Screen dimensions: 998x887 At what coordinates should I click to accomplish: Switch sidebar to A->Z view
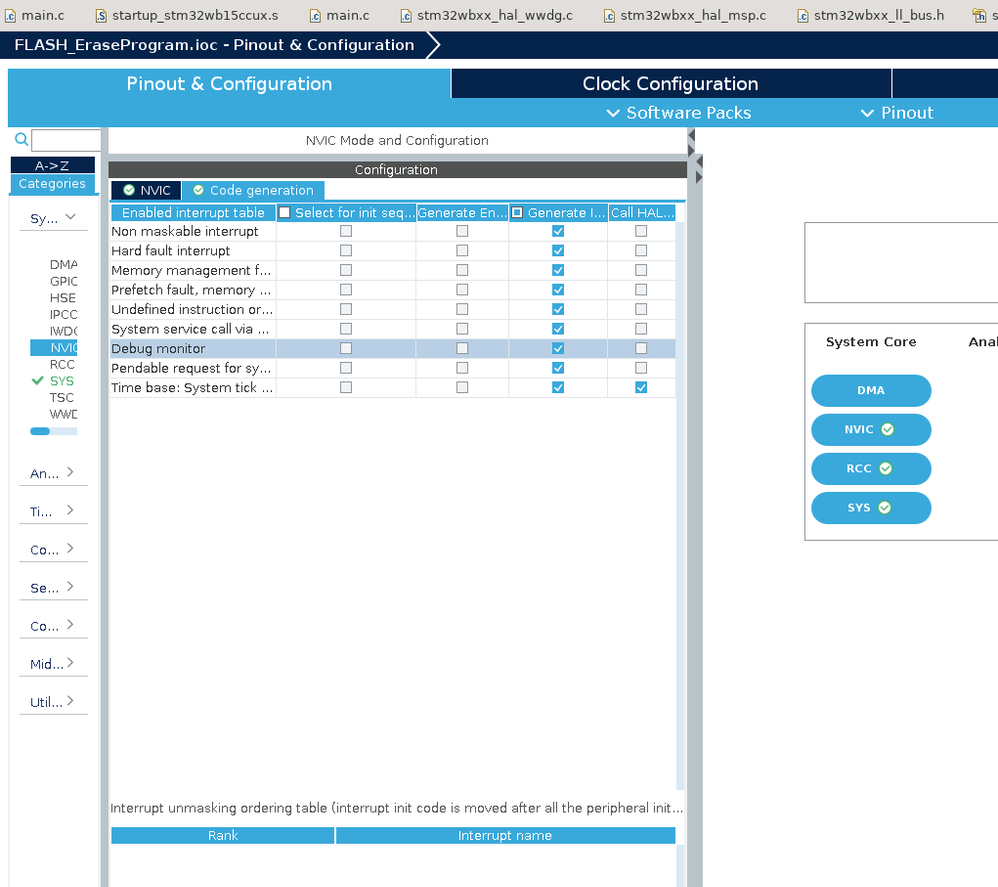click(53, 165)
